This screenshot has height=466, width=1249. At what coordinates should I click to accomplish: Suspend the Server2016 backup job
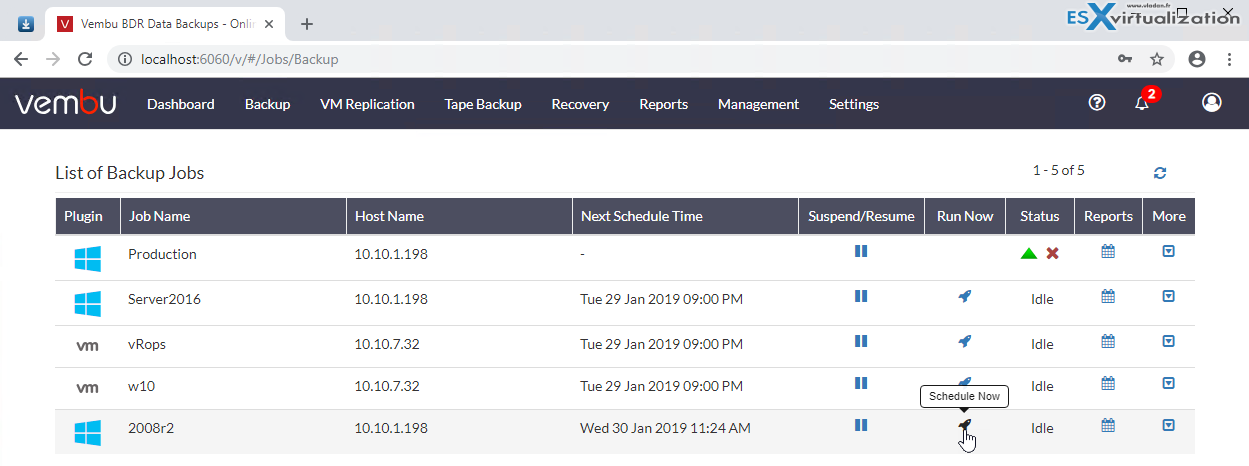[x=861, y=296]
